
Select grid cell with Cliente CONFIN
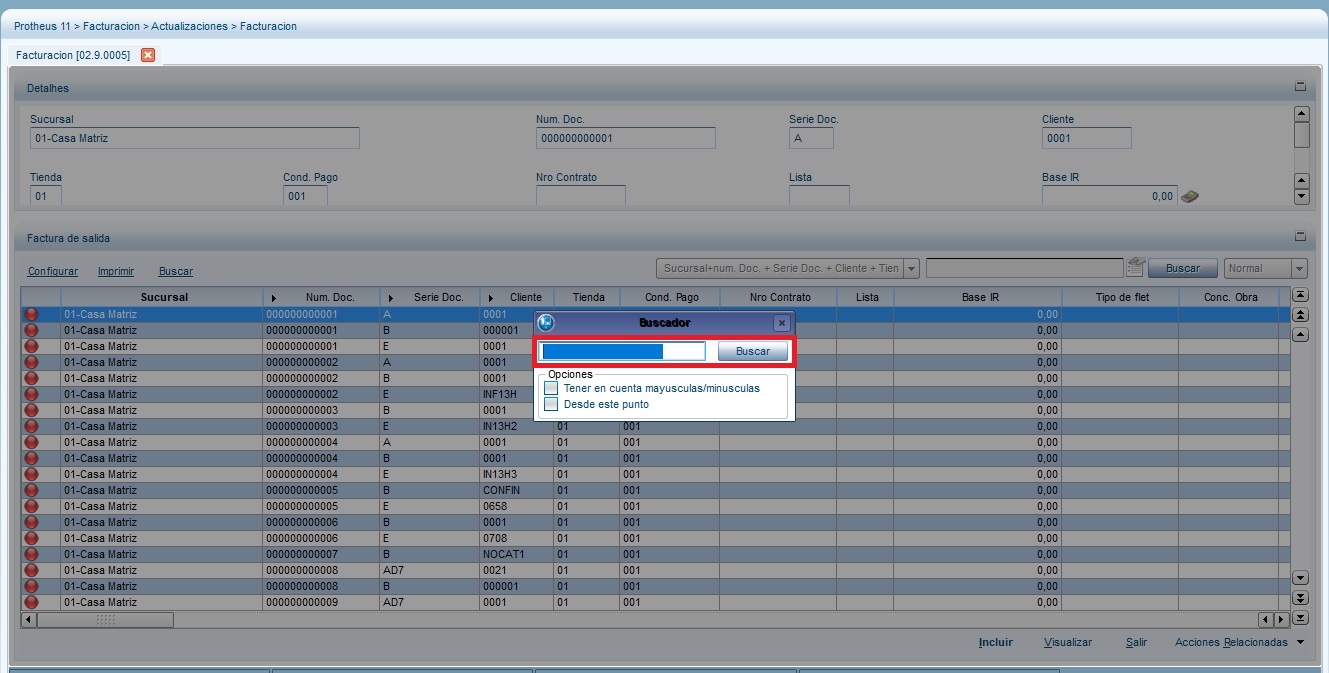click(x=517, y=490)
